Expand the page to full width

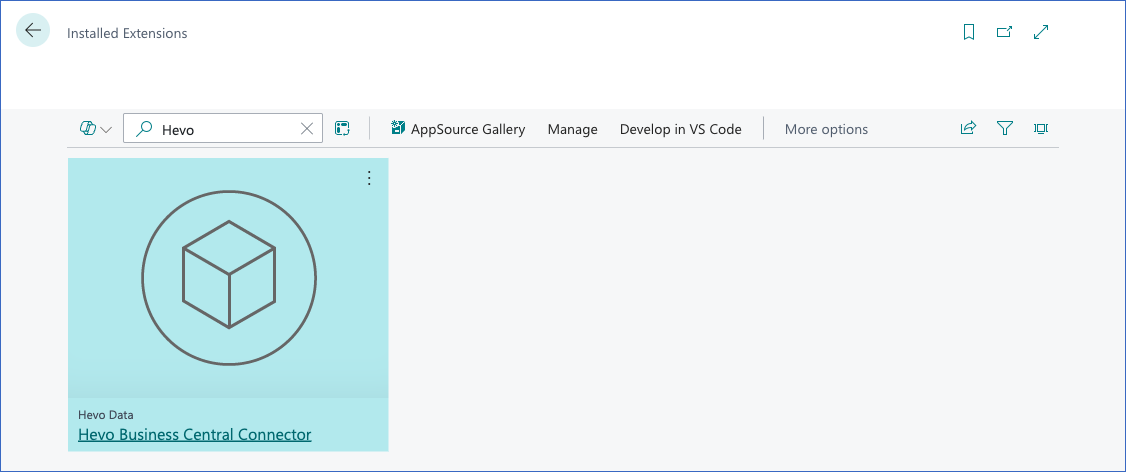1041,32
